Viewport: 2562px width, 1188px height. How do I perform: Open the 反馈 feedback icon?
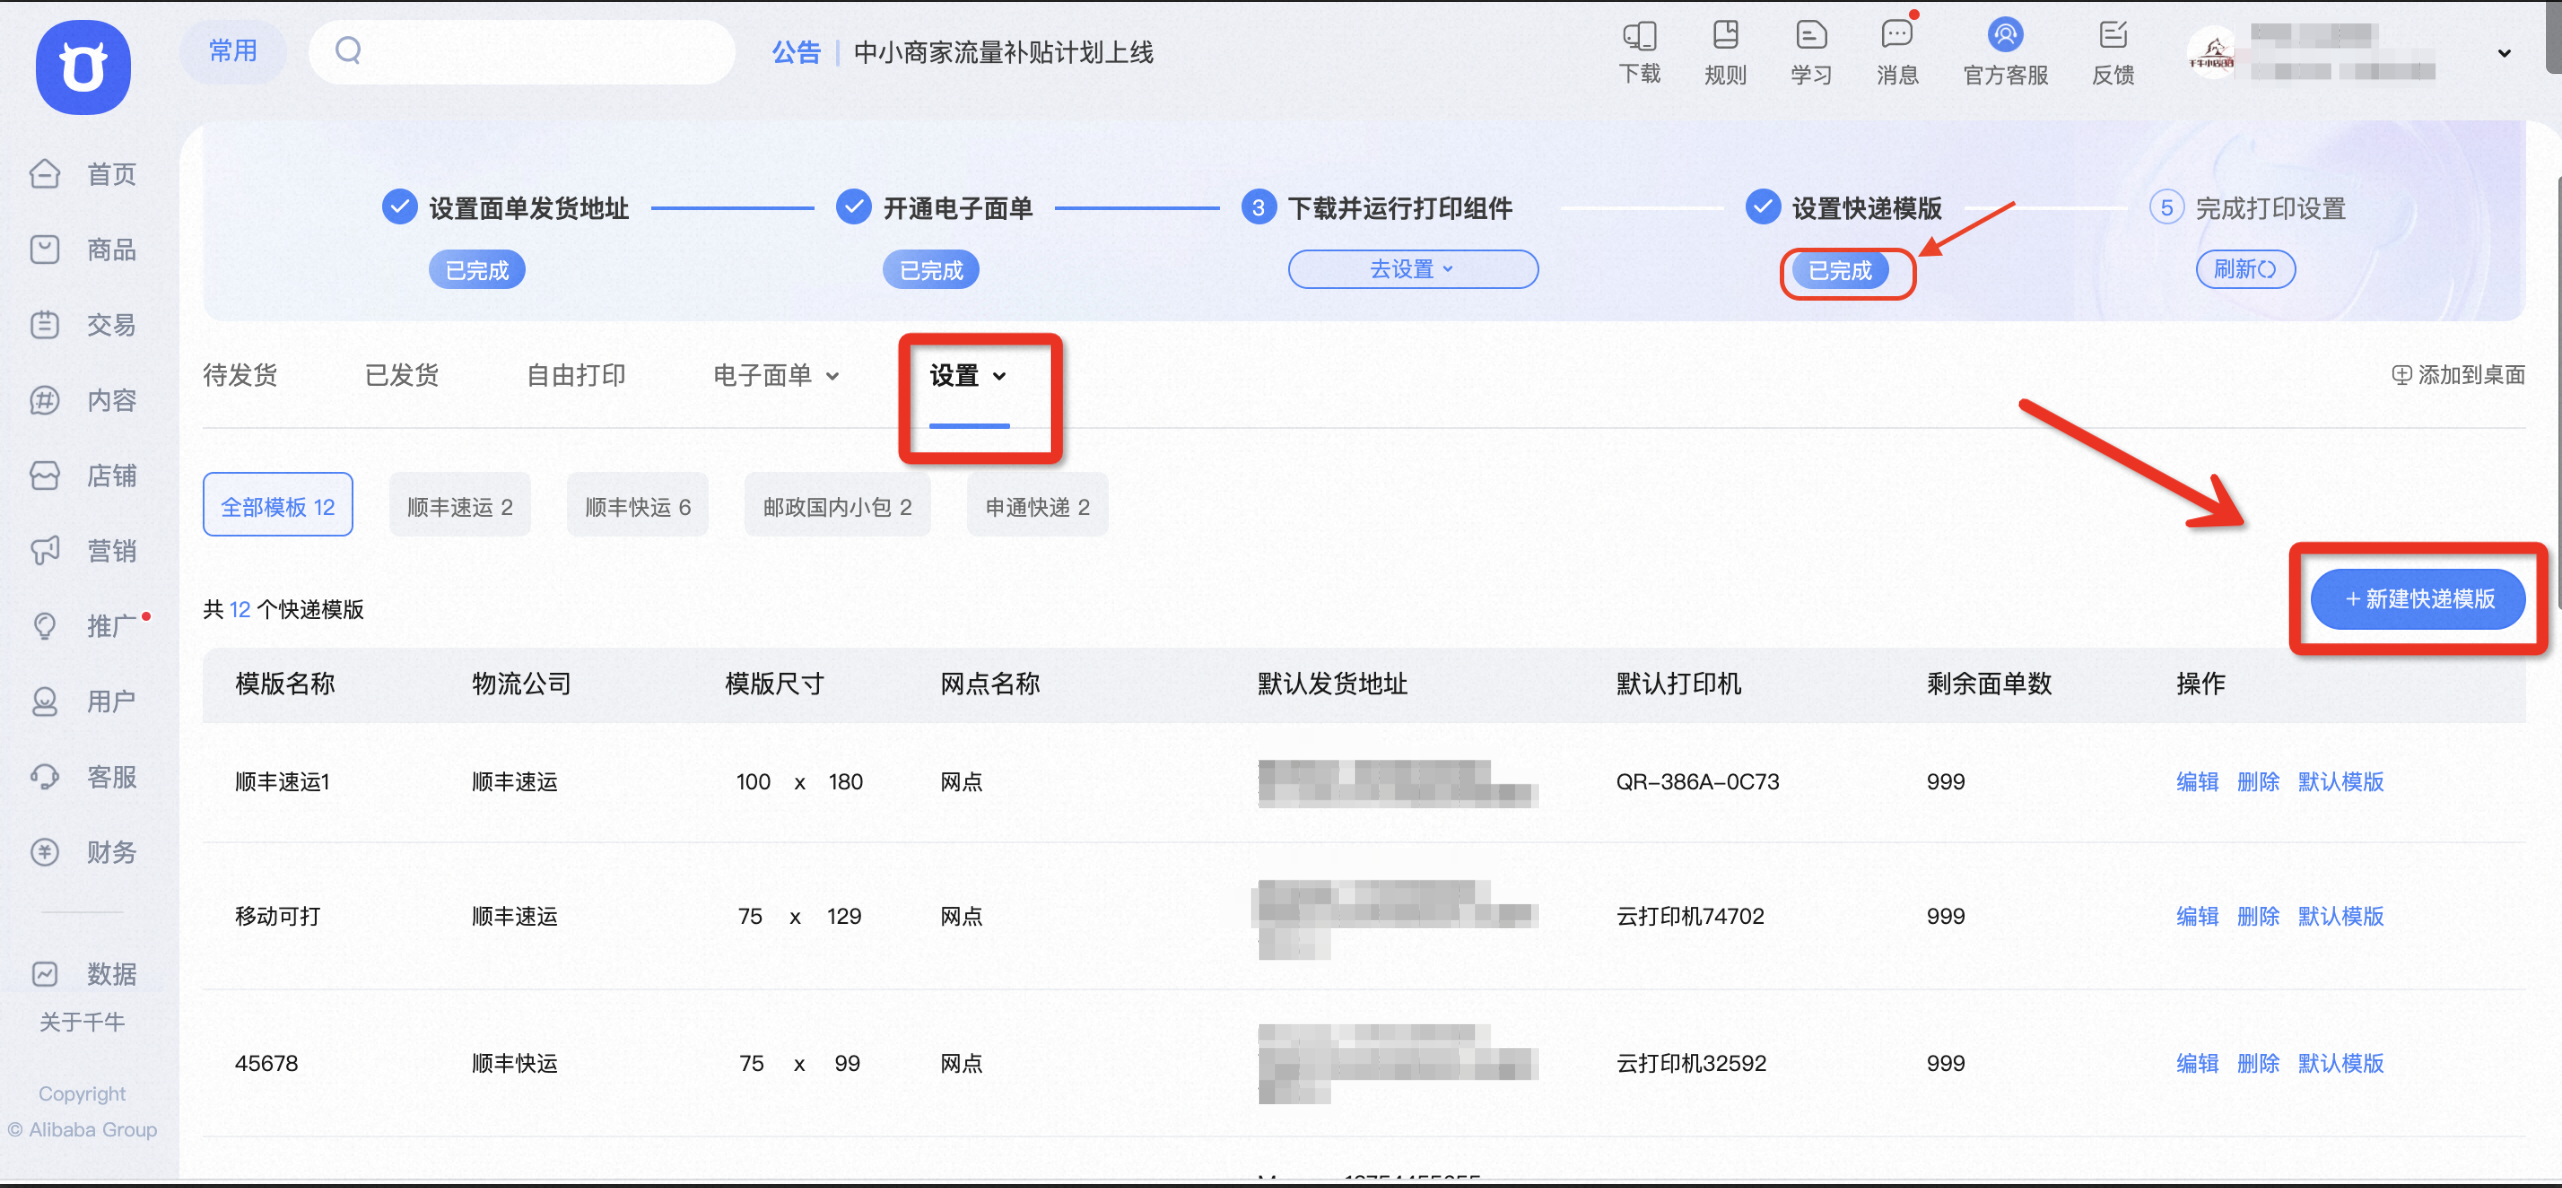pos(2113,52)
